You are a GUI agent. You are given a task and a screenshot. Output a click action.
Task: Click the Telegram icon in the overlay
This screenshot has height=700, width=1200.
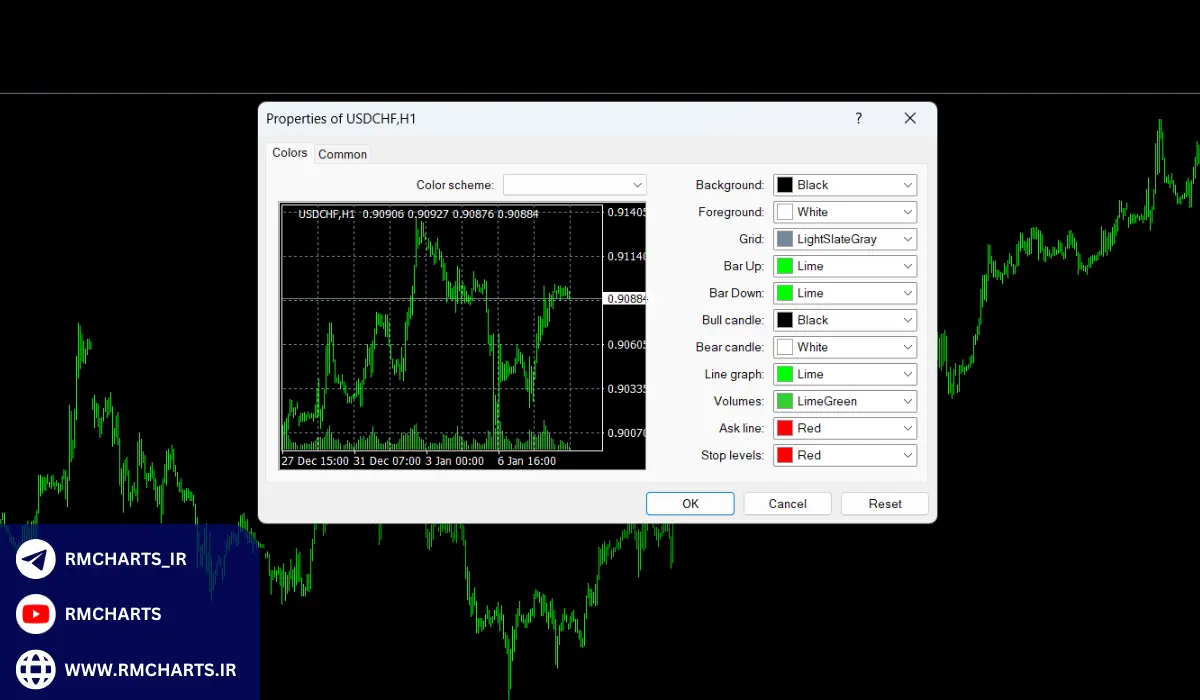tap(36, 559)
